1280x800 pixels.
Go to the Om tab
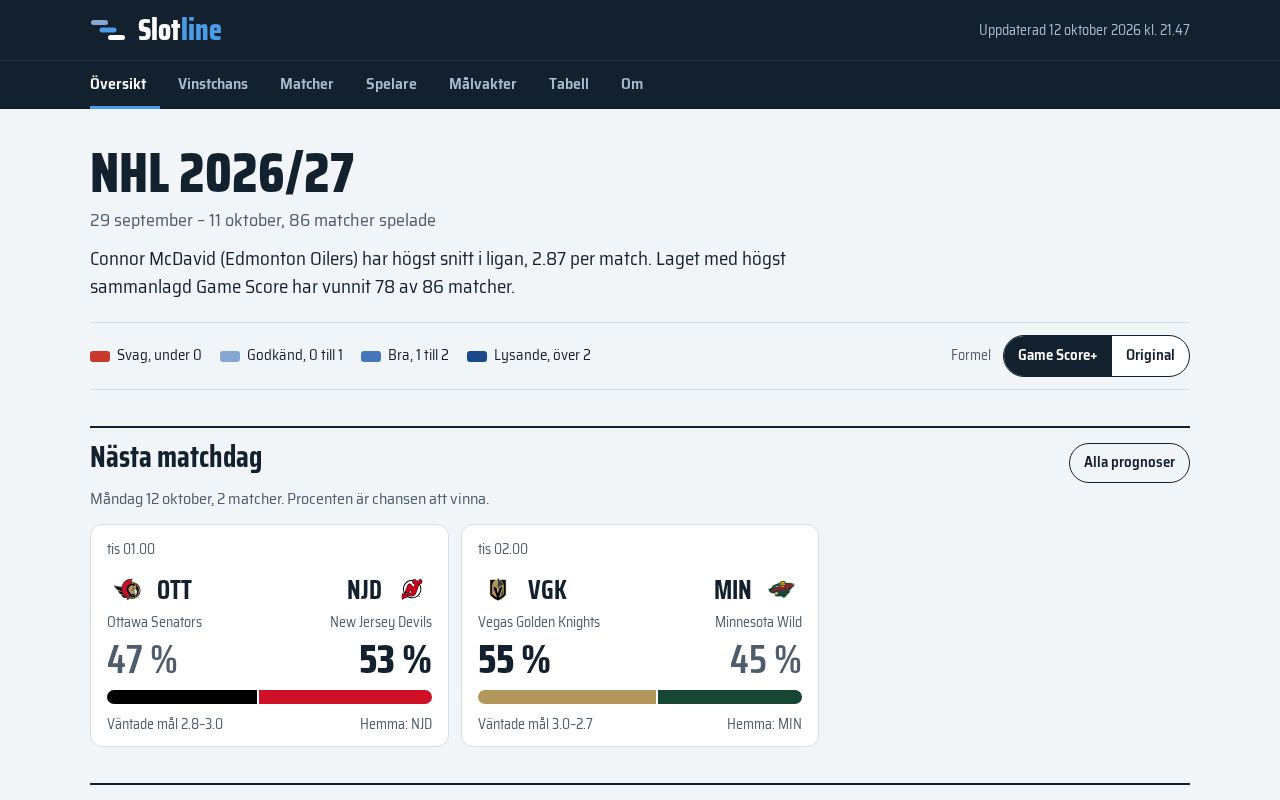[x=632, y=84]
